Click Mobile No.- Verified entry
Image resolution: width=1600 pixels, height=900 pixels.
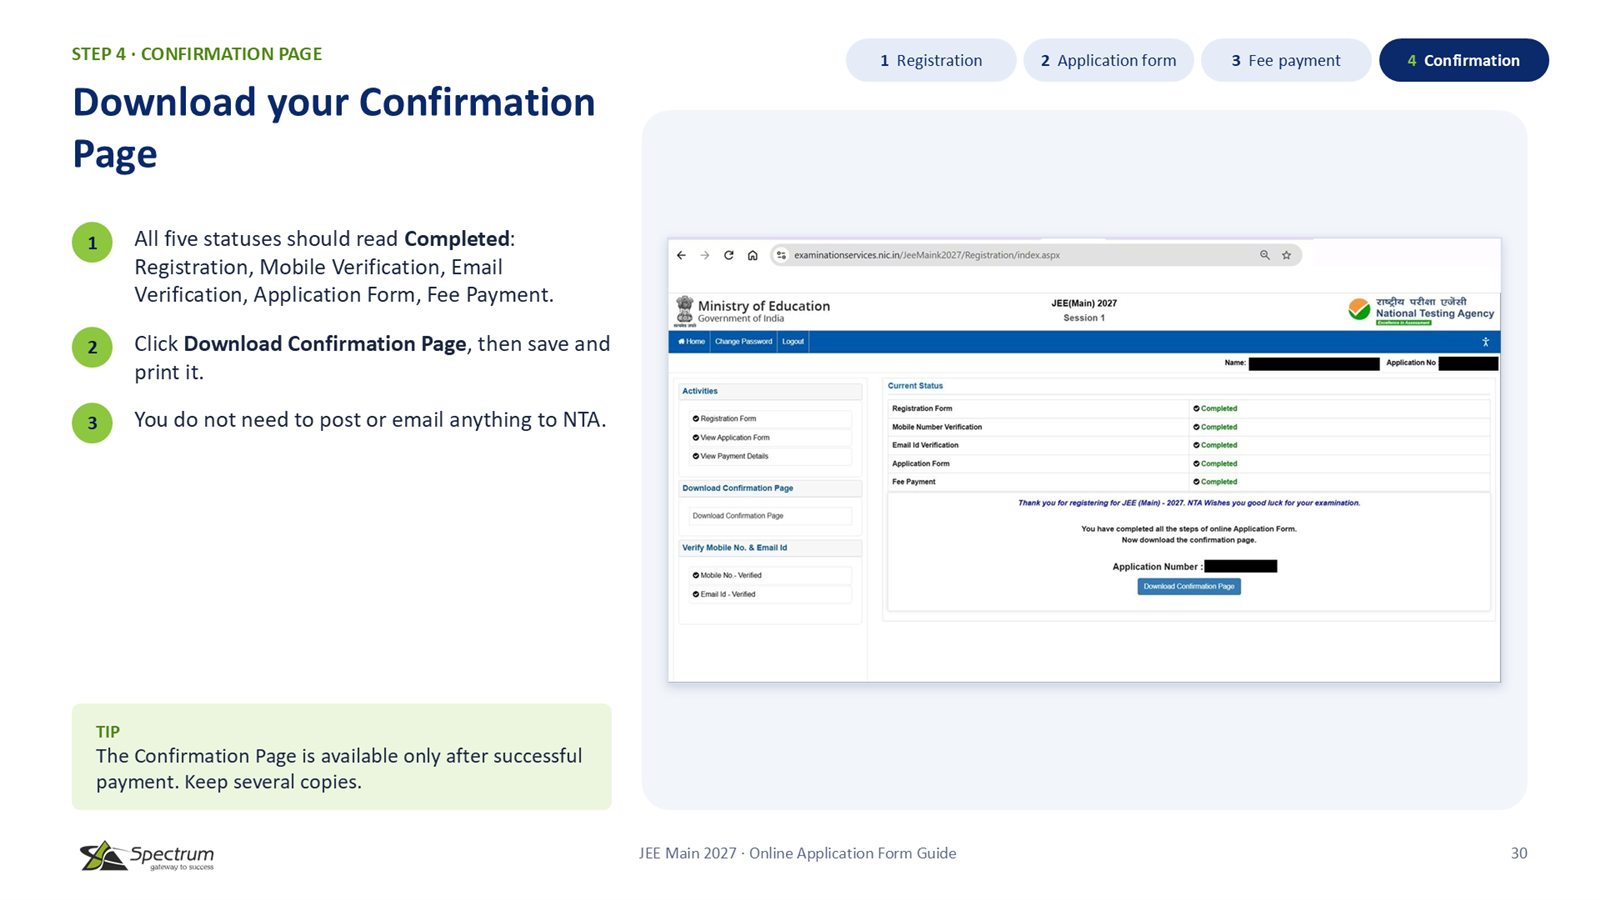[770, 576]
